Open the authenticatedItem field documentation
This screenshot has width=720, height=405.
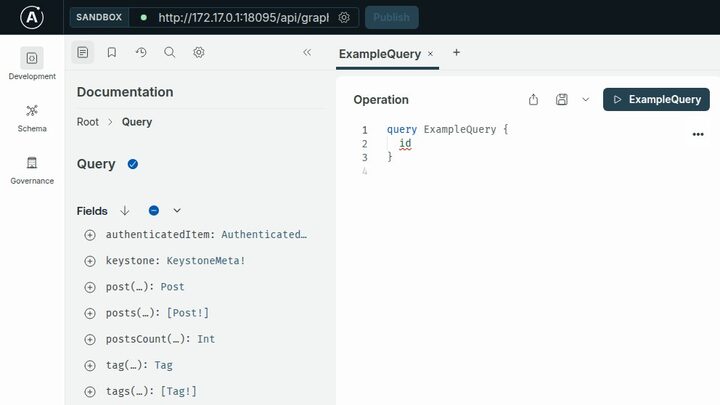coord(160,234)
